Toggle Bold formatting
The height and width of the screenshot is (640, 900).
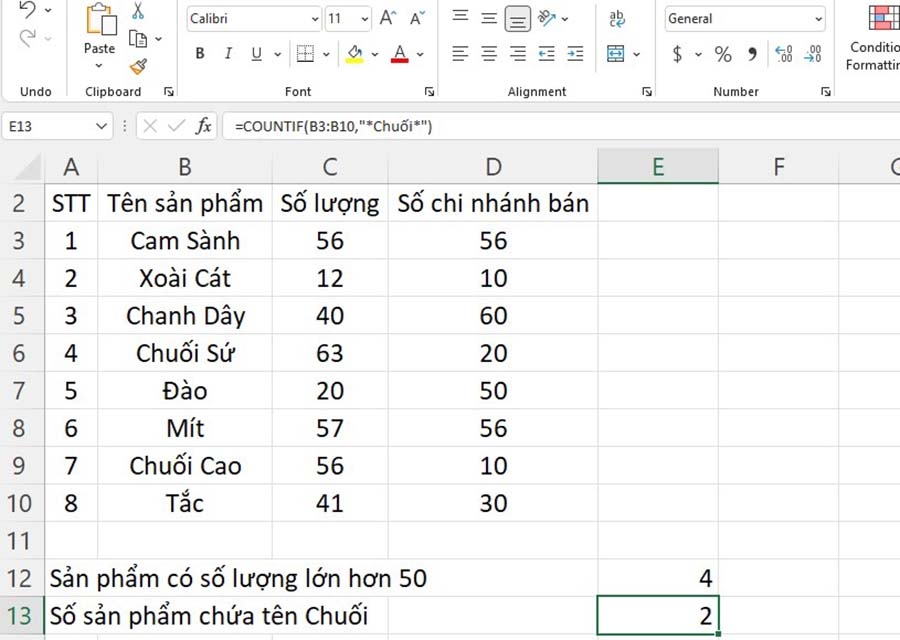click(x=200, y=54)
